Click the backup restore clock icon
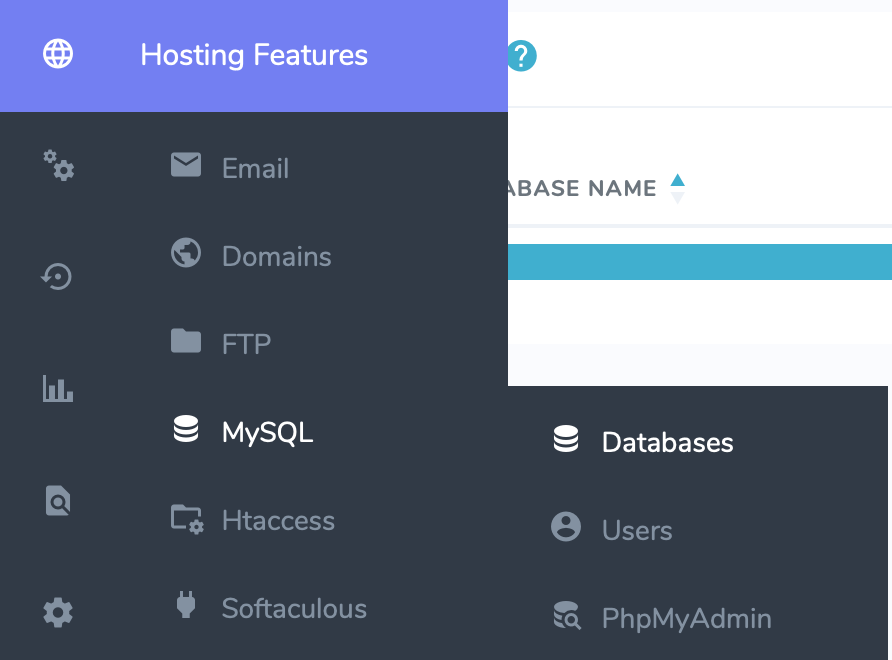The height and width of the screenshot is (660, 892). pos(57,277)
